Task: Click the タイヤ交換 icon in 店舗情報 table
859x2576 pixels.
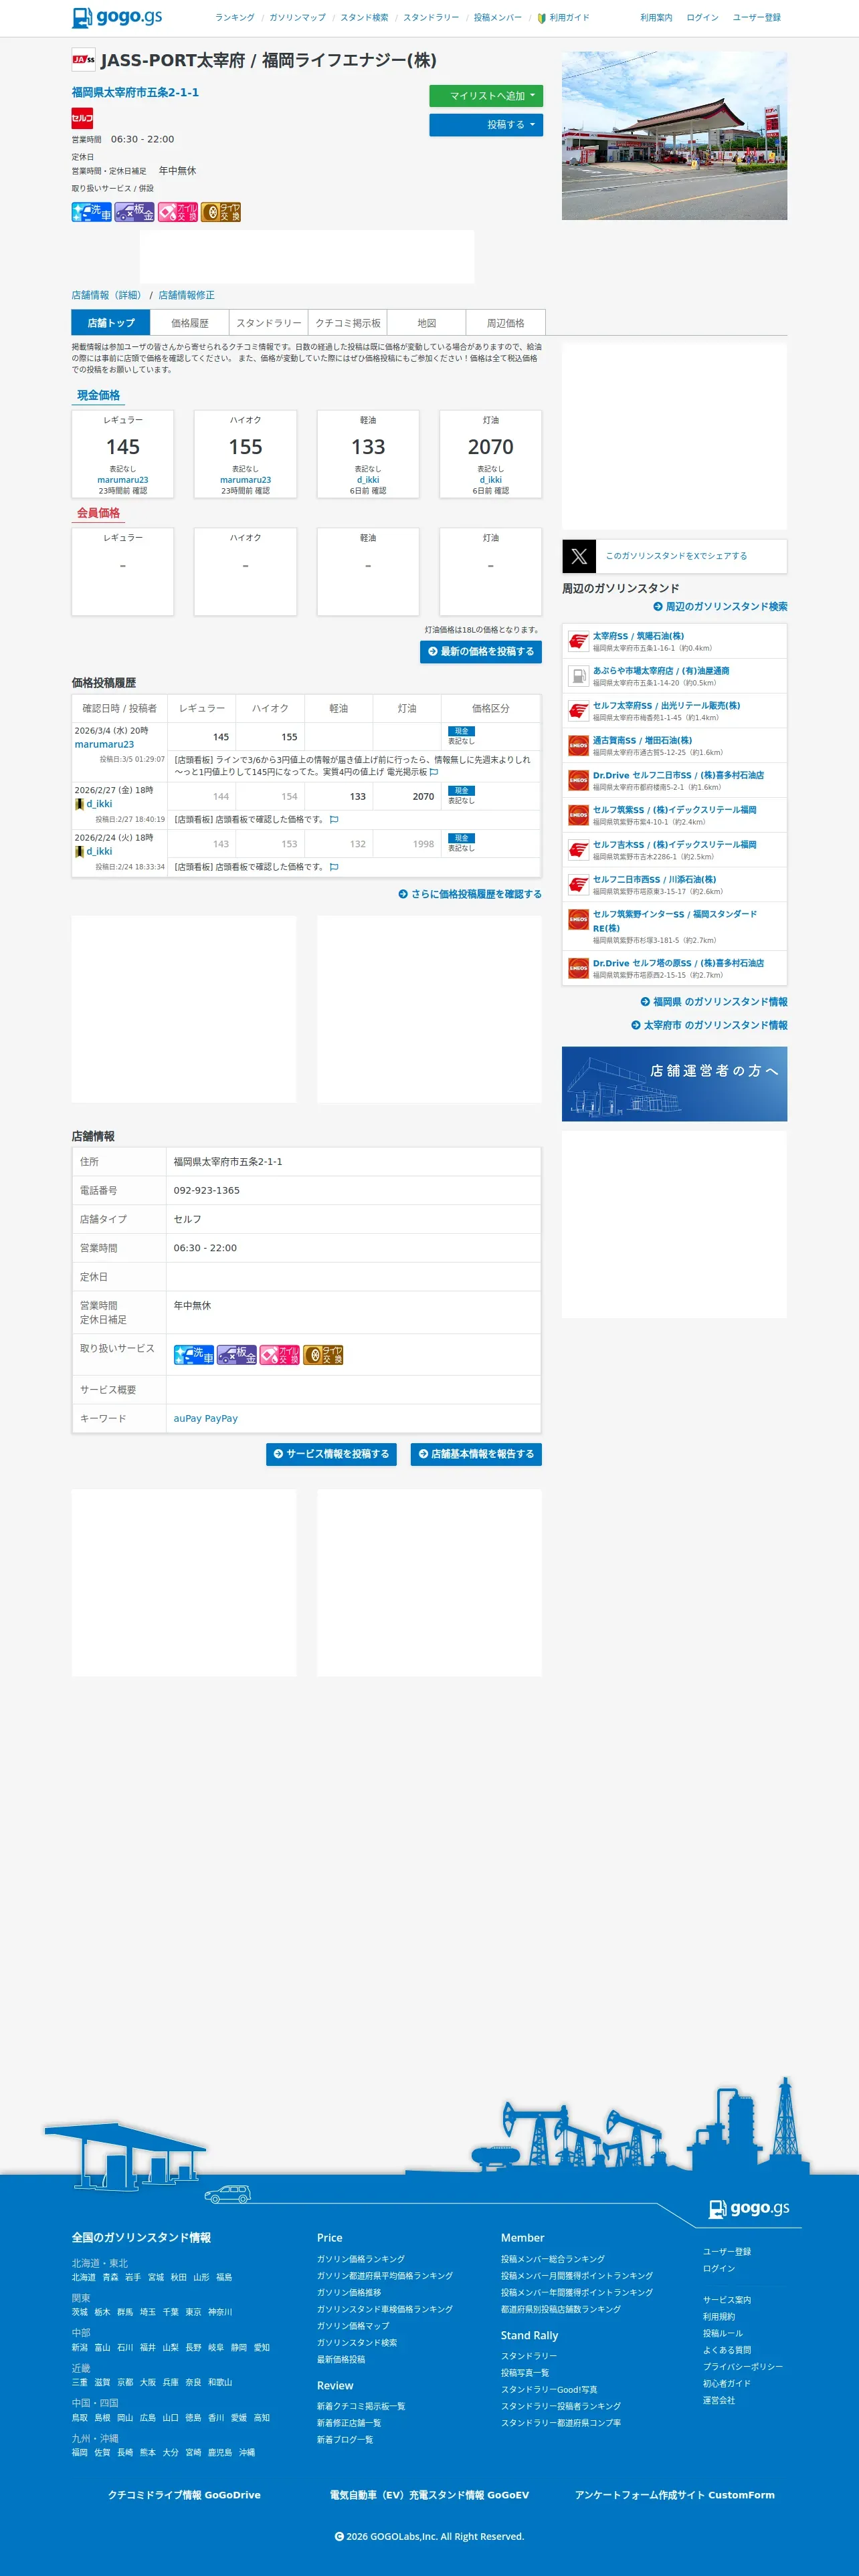Action: click(323, 1355)
